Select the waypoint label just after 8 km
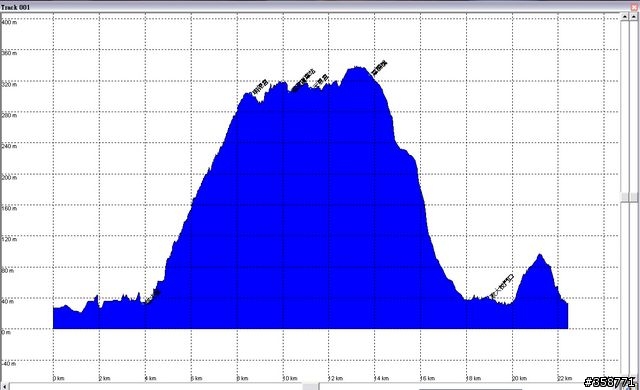Viewport: 640px width, 390px height. (x=260, y=88)
